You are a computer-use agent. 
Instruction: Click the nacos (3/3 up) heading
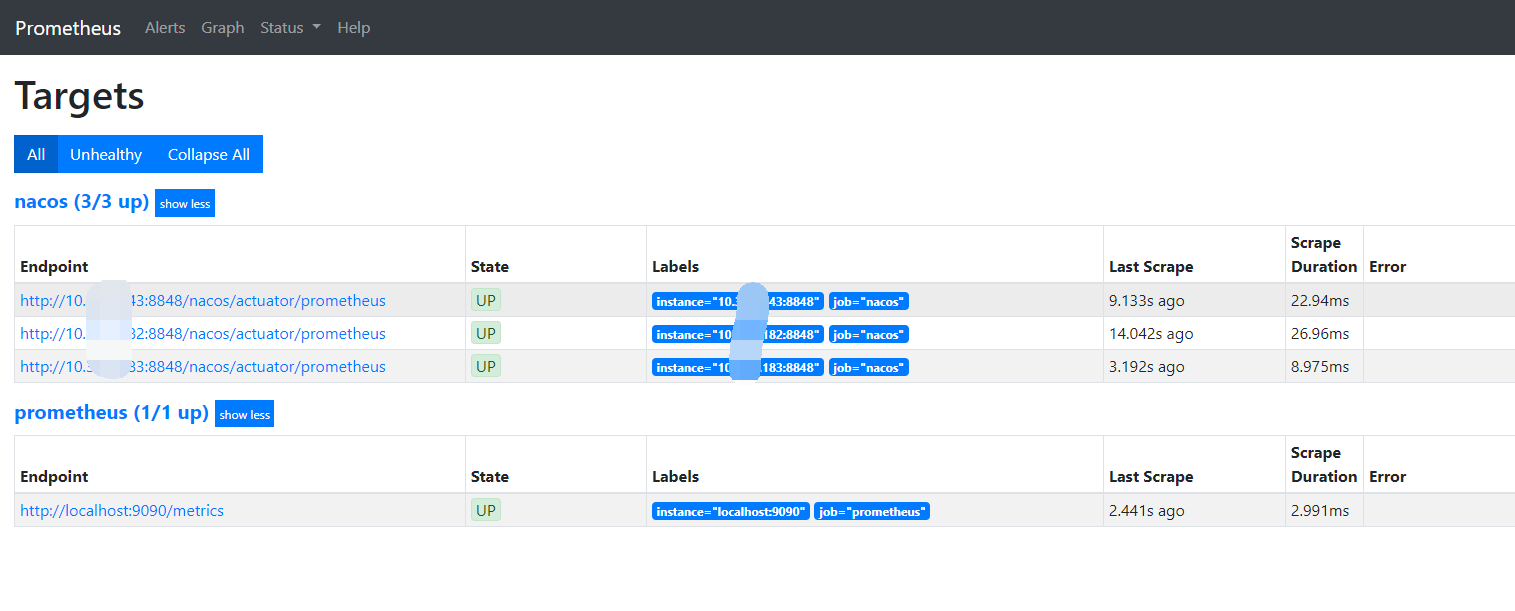(82, 202)
